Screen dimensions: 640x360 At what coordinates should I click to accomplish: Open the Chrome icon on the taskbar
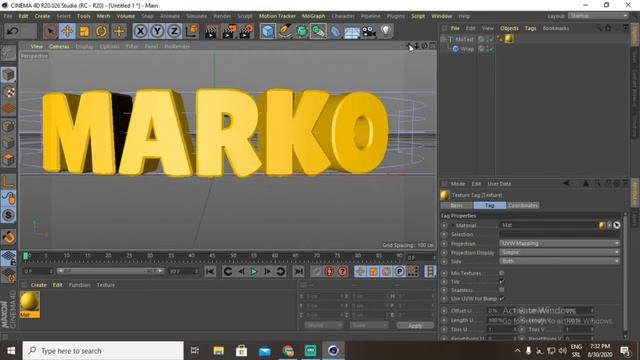coord(288,351)
